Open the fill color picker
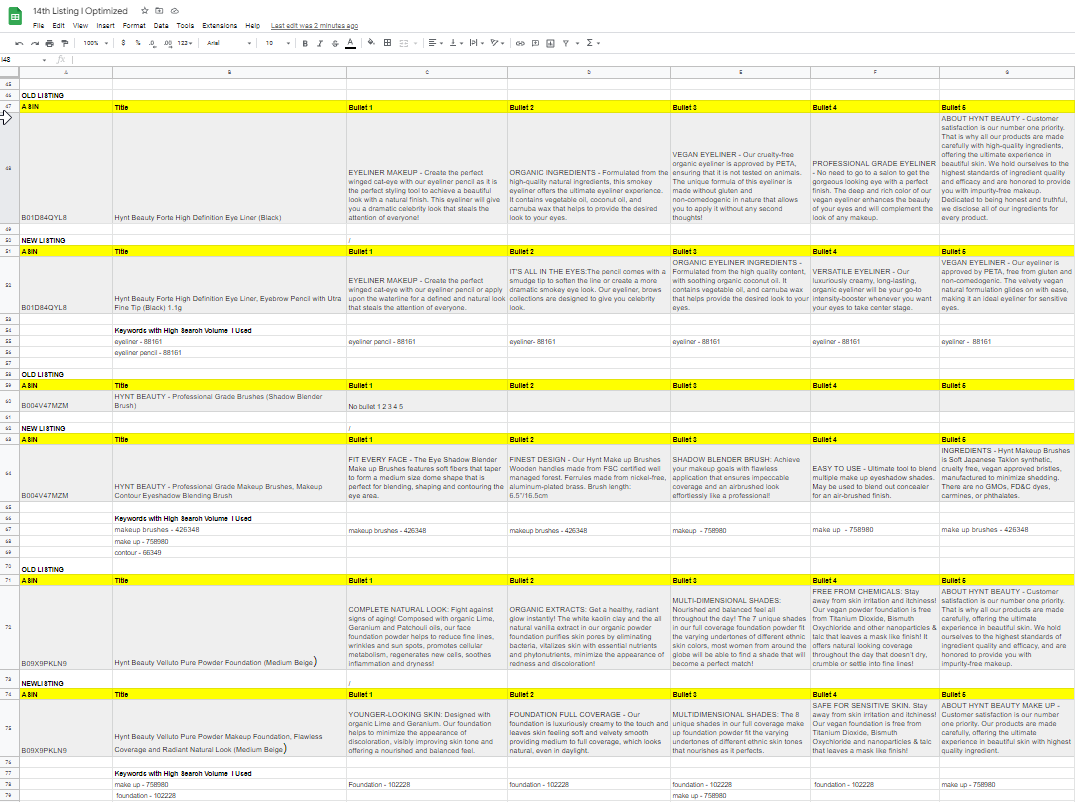Viewport: 1075px width, 802px height. (371, 43)
